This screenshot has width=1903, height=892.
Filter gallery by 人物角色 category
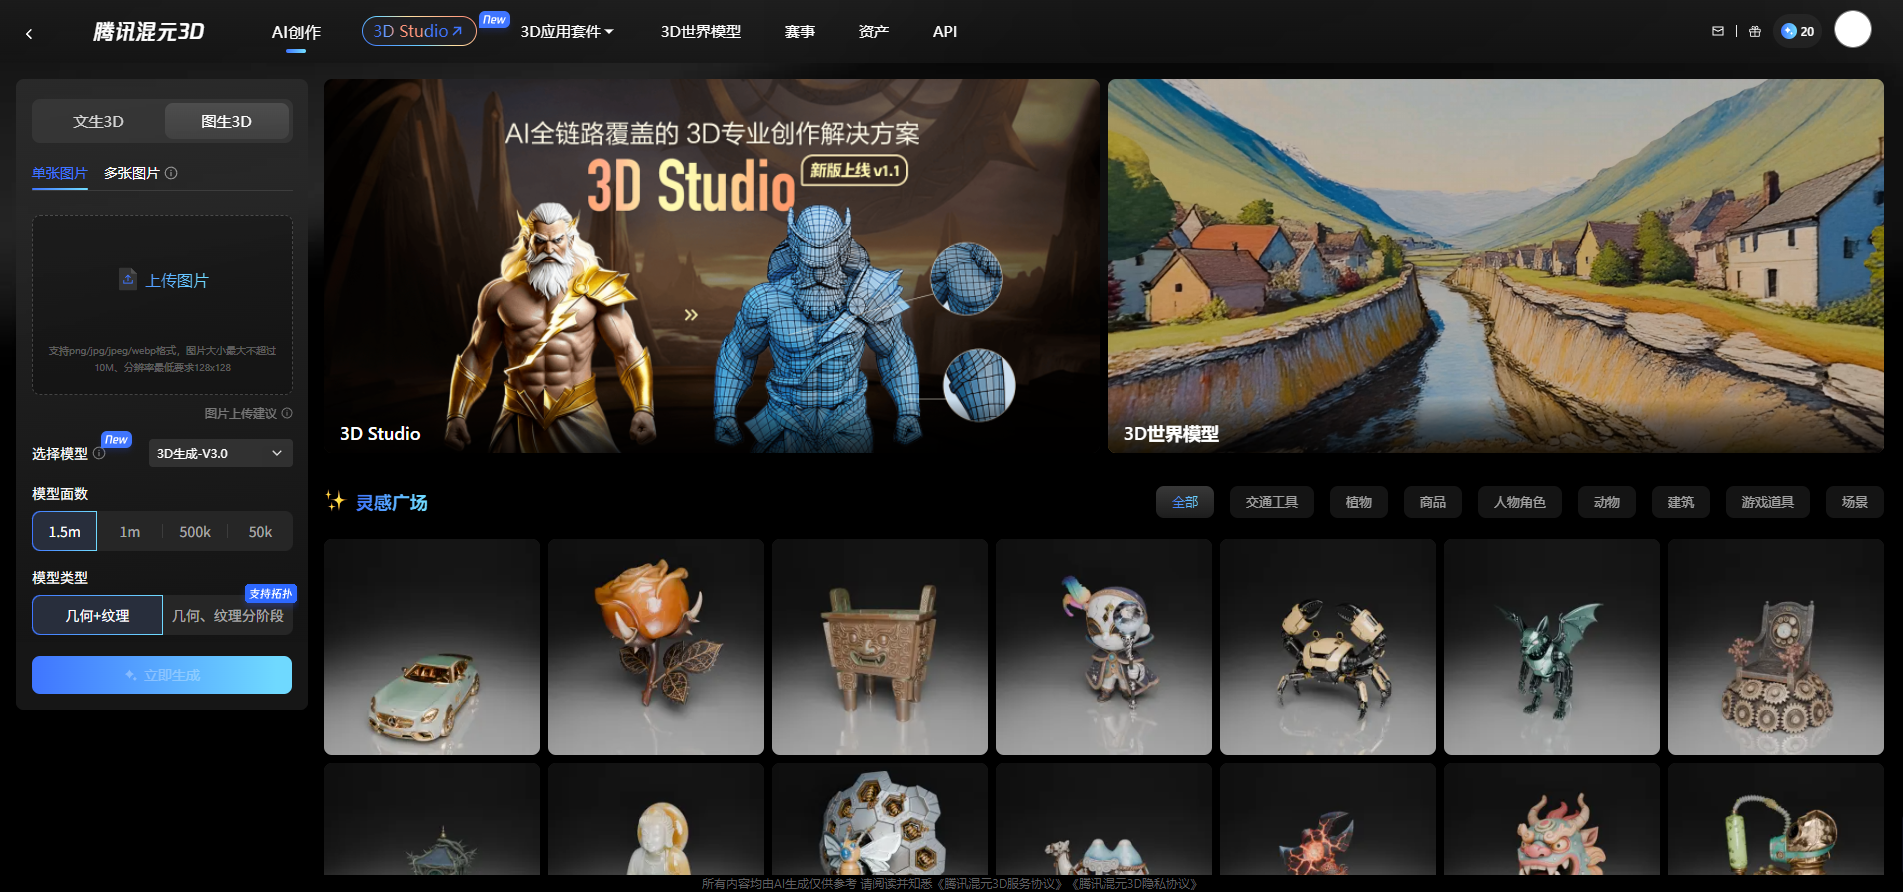pos(1519,502)
